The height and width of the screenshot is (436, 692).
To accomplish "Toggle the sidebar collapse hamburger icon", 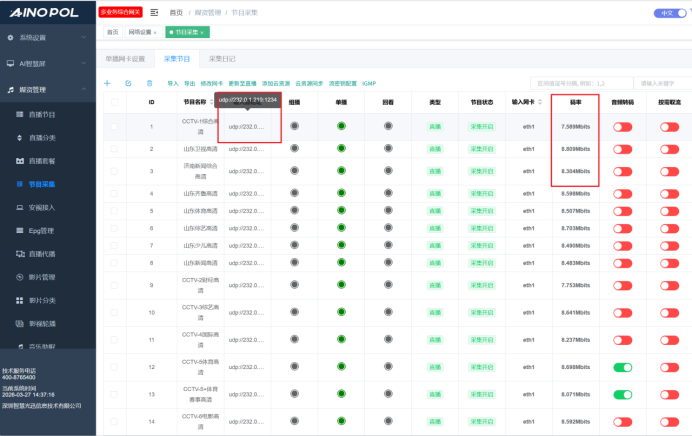I will click(154, 13).
